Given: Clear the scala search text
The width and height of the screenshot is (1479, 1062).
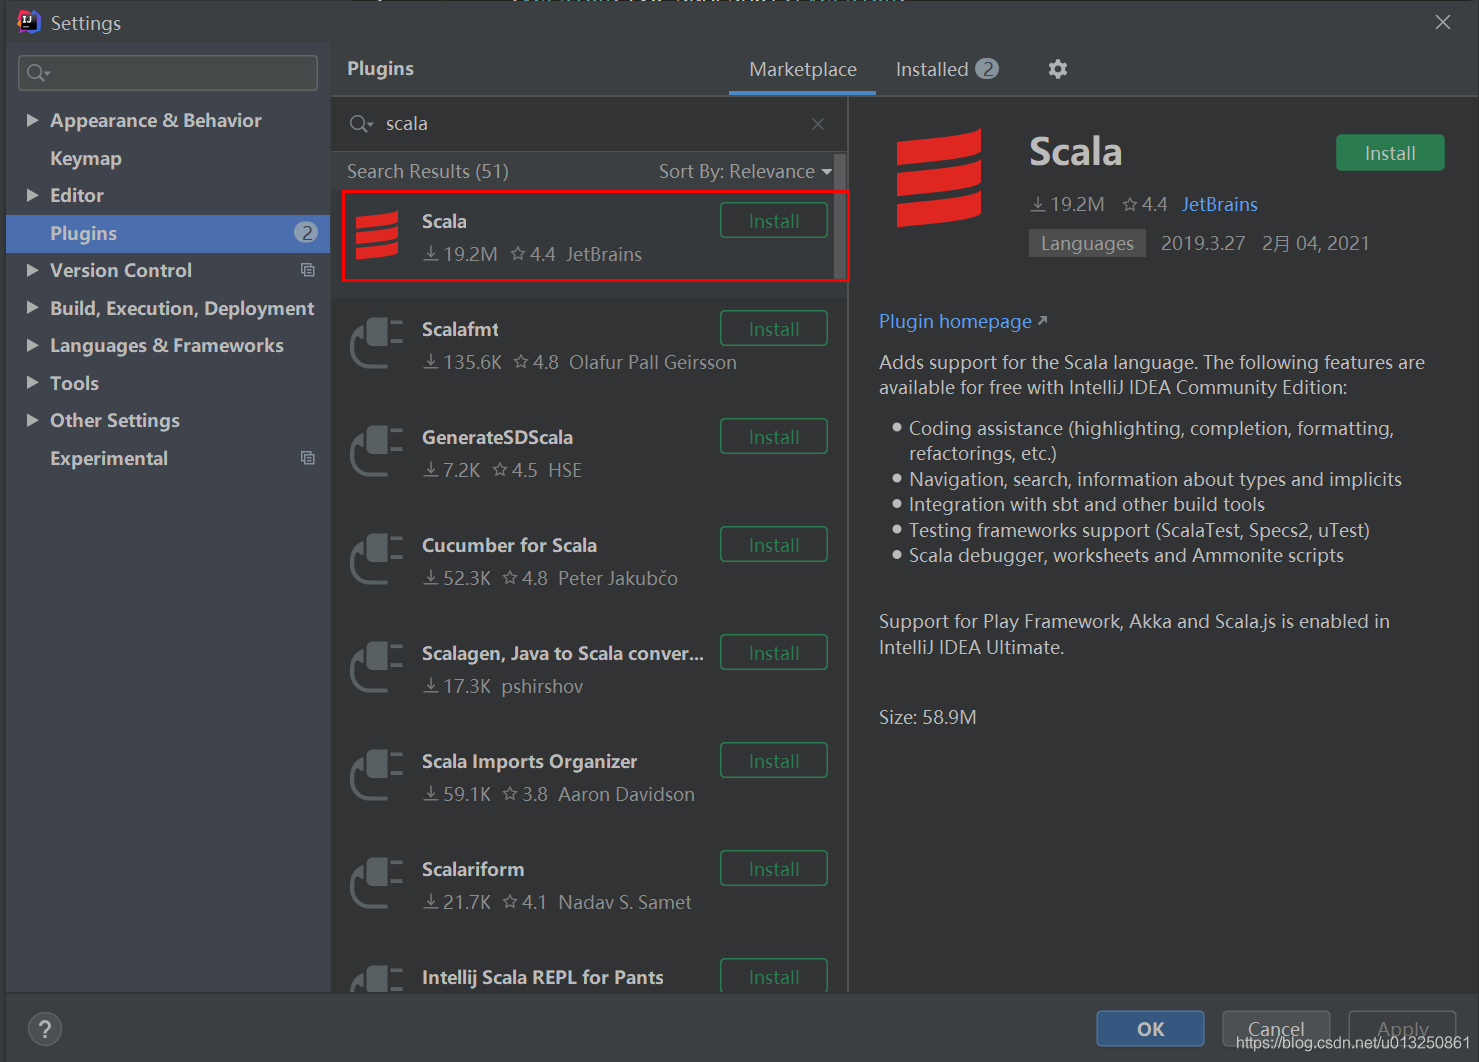Looking at the screenshot, I should (818, 124).
